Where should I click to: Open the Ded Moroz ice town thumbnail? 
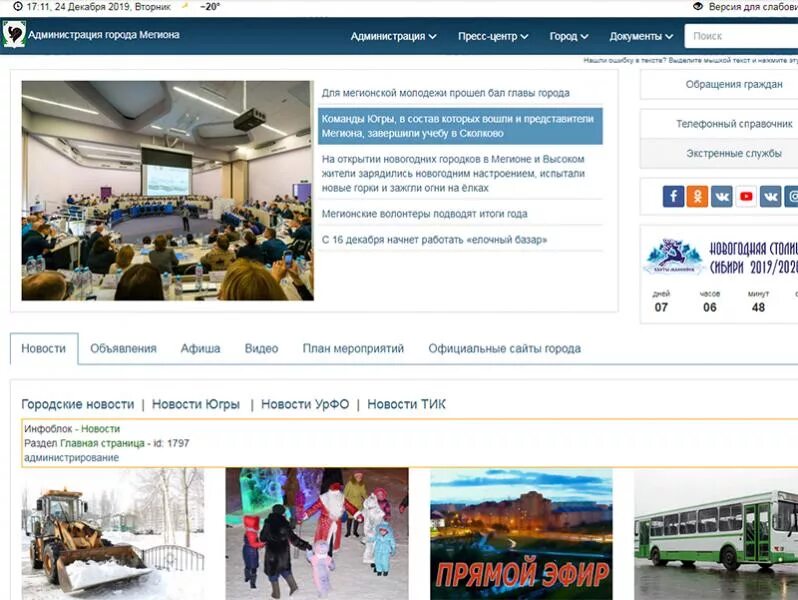(317, 534)
